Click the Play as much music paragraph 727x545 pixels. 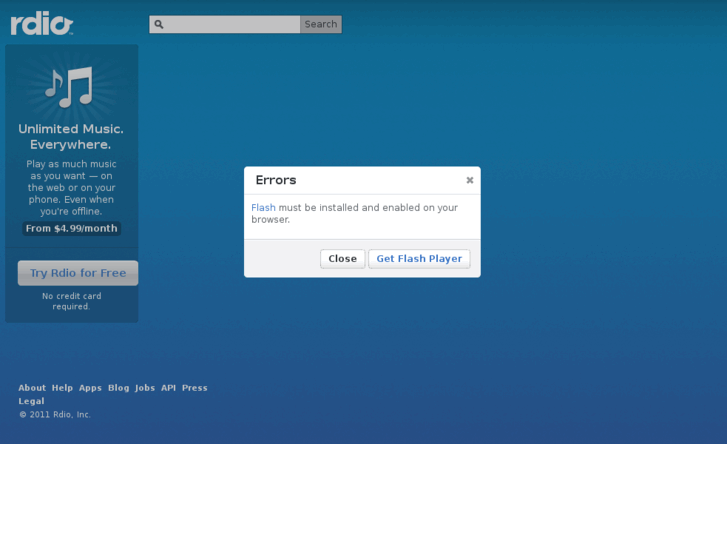[71, 187]
